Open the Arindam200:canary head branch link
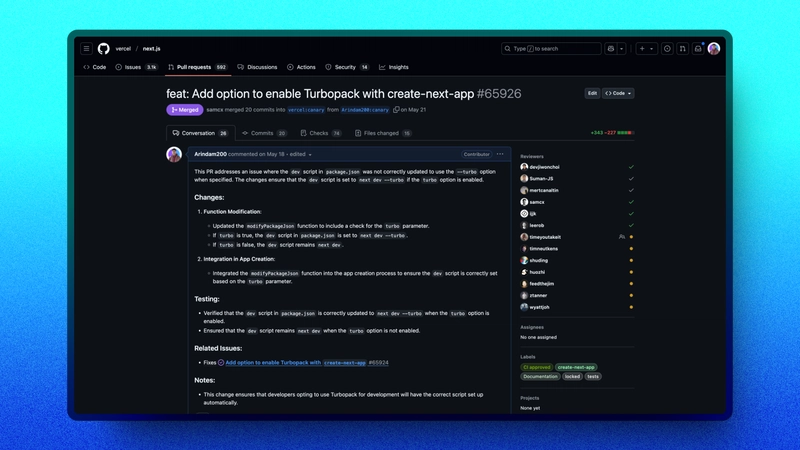800x450 pixels. pos(365,110)
